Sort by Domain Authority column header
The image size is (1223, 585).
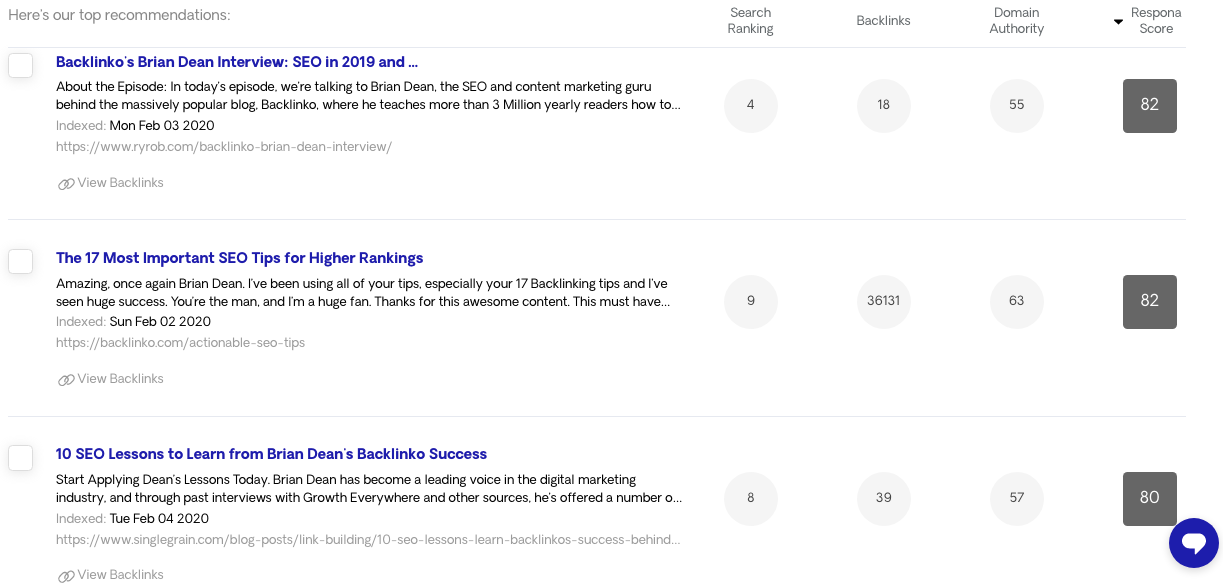click(1017, 21)
